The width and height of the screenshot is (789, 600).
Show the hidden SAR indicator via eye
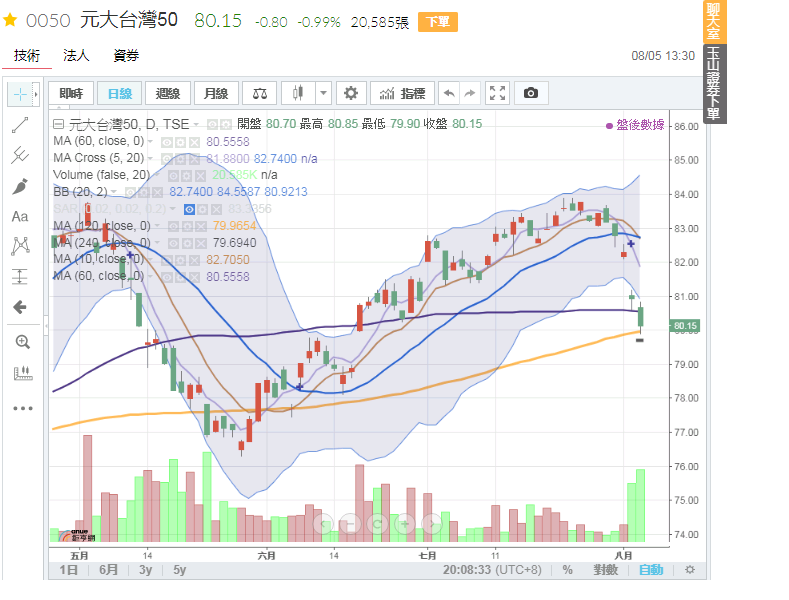pos(189,209)
